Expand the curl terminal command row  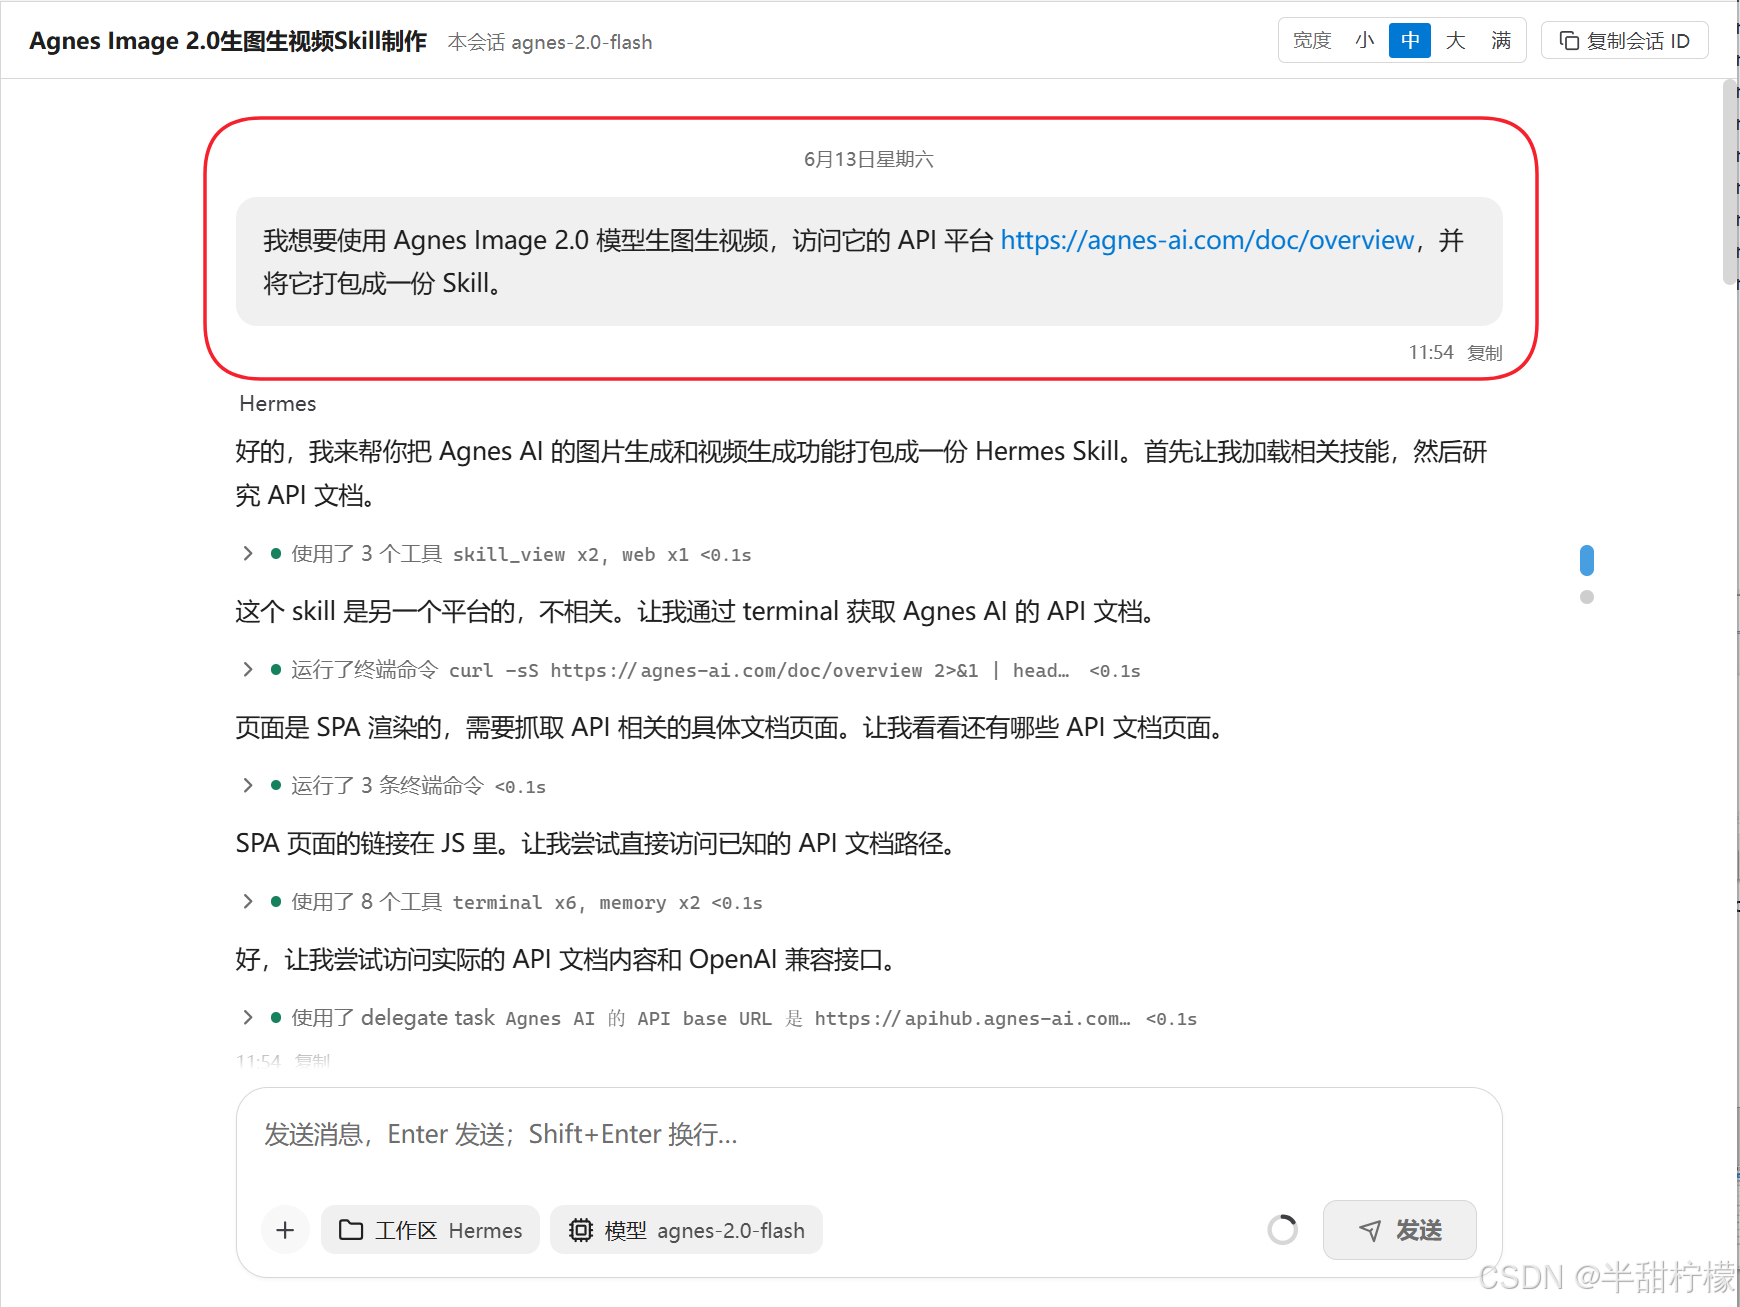(690, 670)
